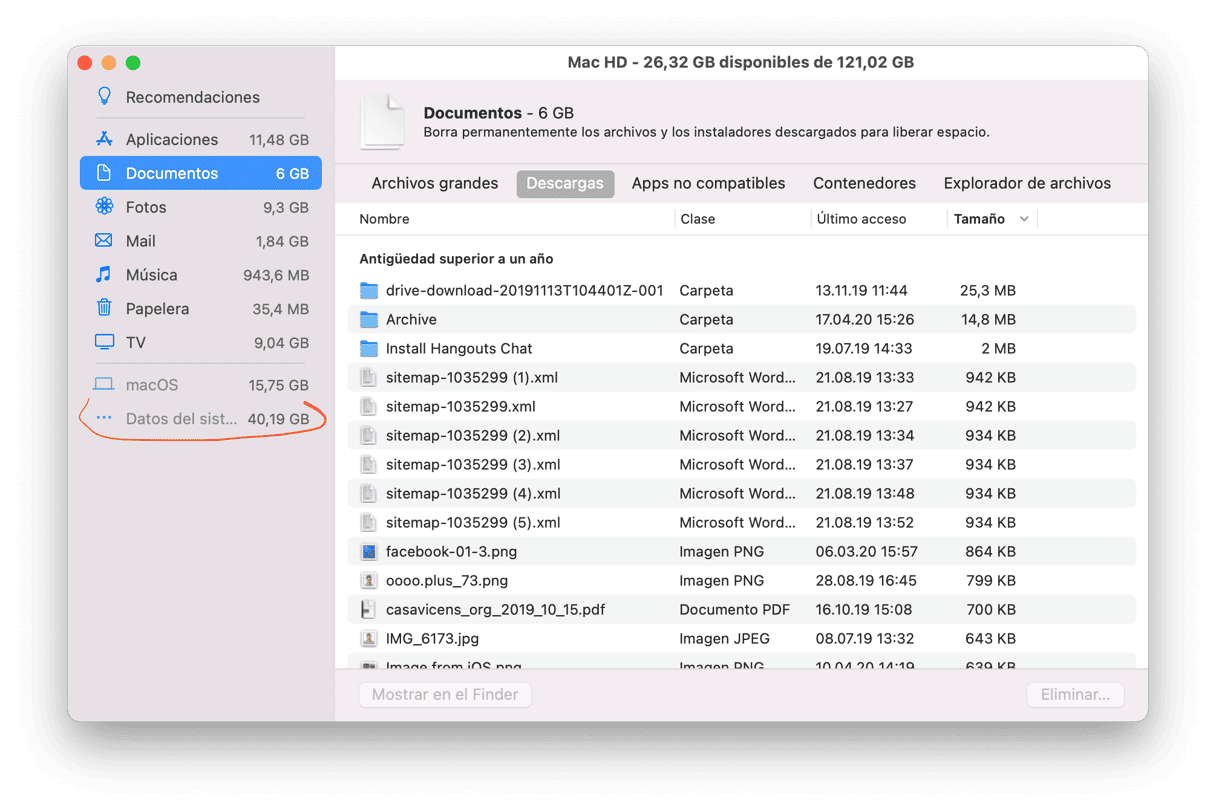Click PDF icon of casavicens_org_2019_10_15.pdf
The image size is (1216, 811).
tap(369, 610)
